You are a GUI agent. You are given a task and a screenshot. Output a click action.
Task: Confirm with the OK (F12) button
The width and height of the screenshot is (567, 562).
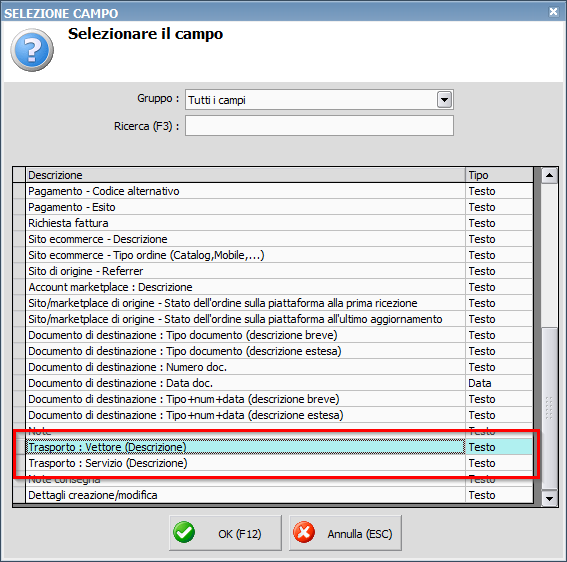[x=225, y=533]
